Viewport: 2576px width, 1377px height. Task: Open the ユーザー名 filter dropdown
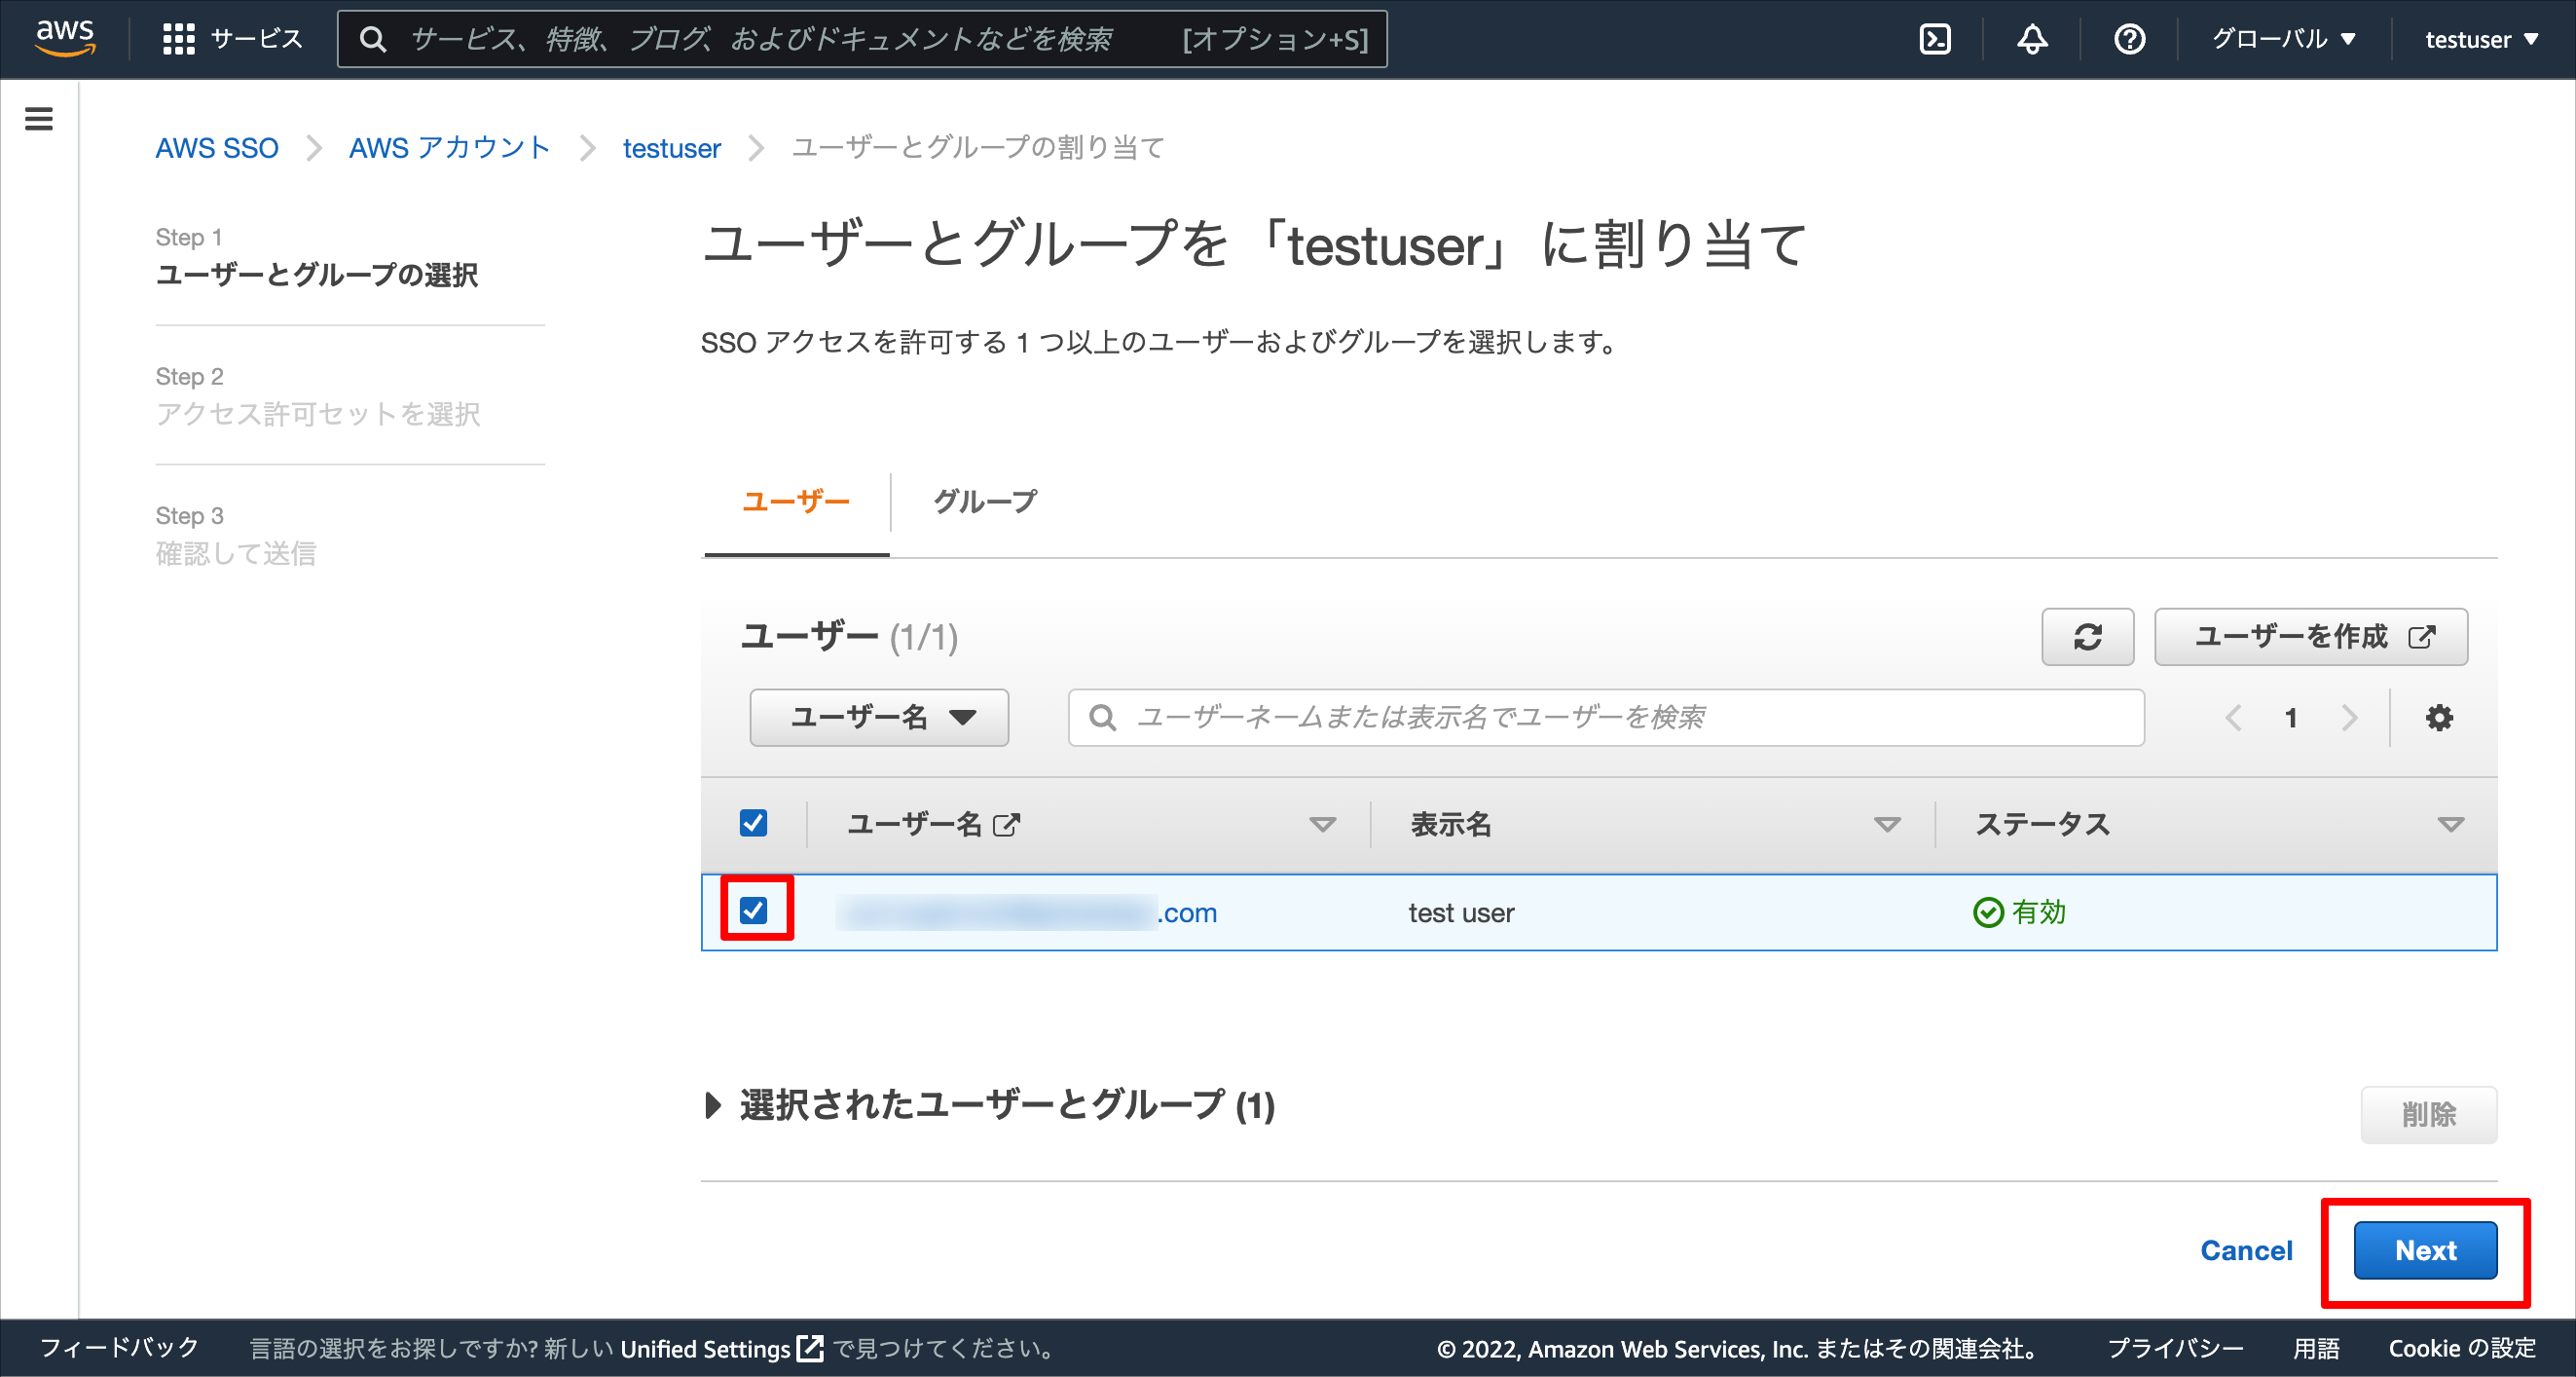coord(879,717)
